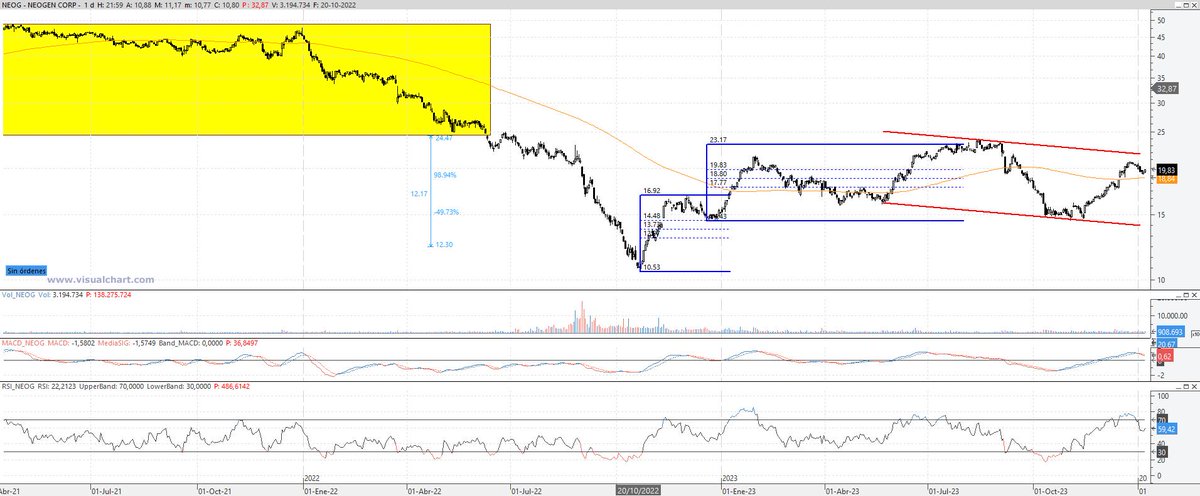Image resolution: width=1200 pixels, height=496 pixels.
Task: Click the 98.94% measurement label
Action: [x=446, y=174]
